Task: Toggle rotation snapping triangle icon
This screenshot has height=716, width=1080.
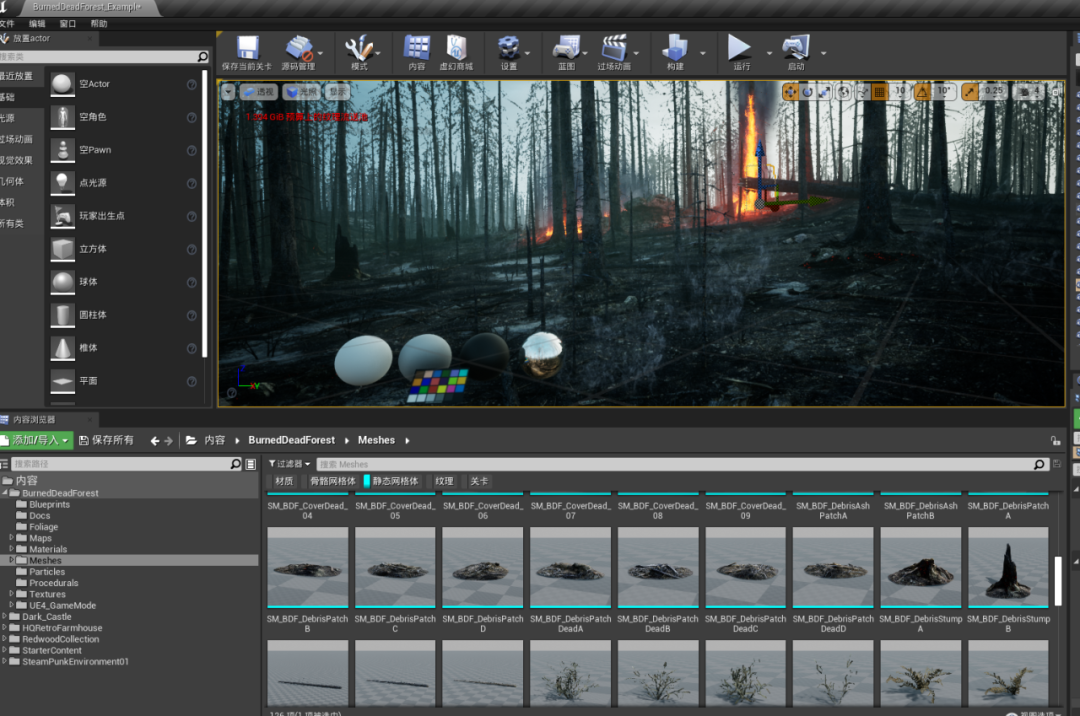Action: point(922,92)
